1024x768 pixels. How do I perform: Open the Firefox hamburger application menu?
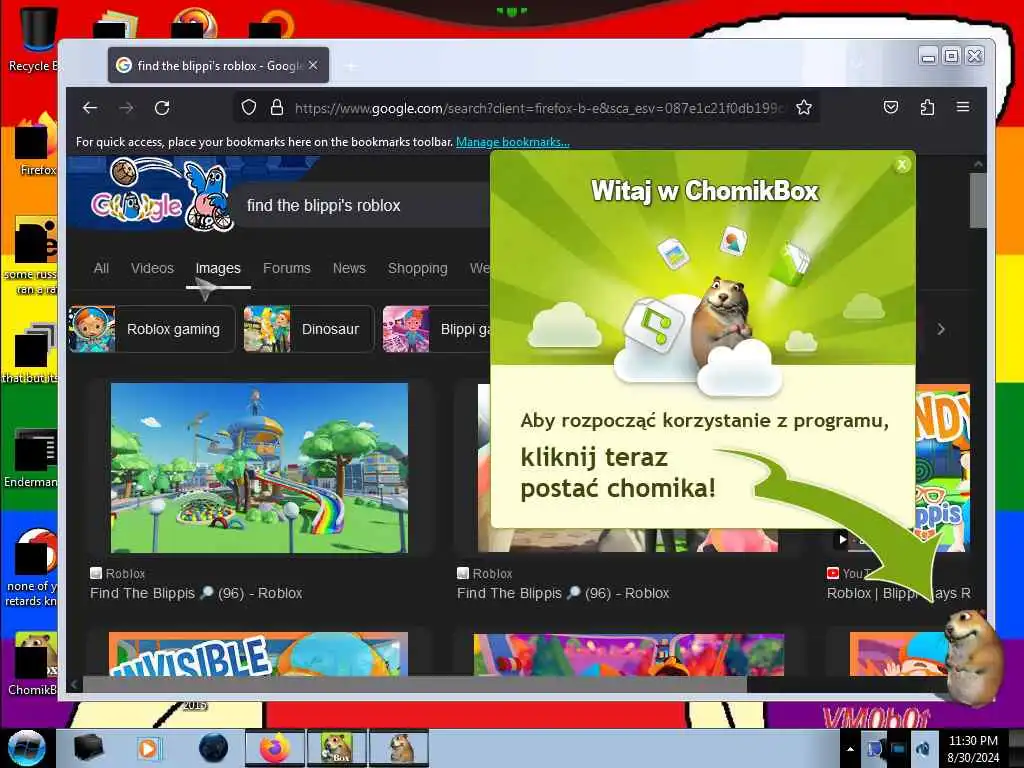963,106
